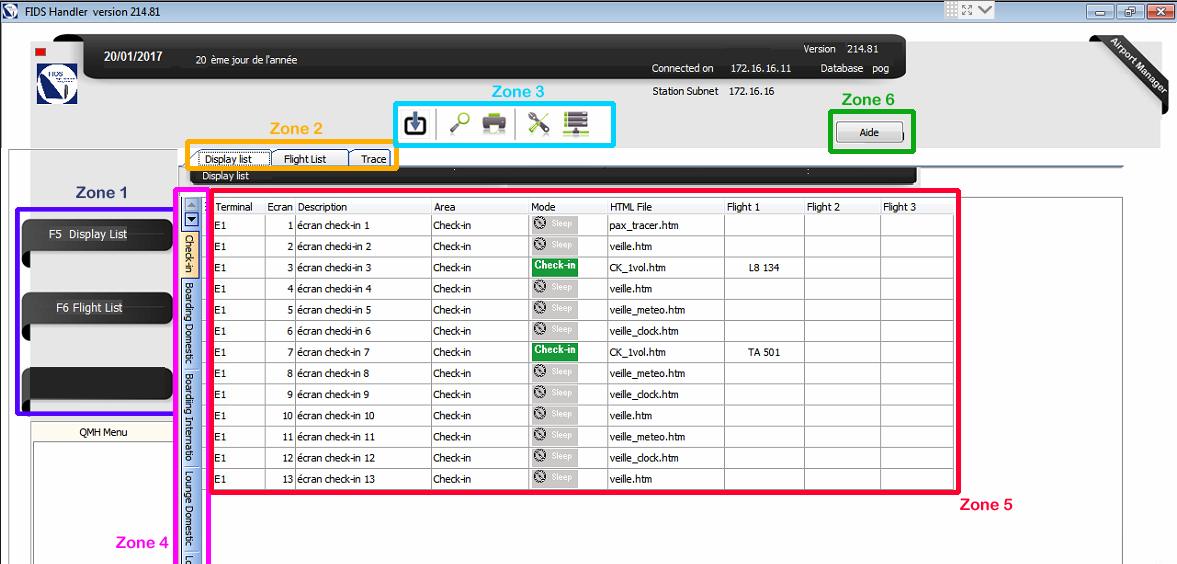
Task: Click the printer icon in toolbar
Action: [x=494, y=123]
